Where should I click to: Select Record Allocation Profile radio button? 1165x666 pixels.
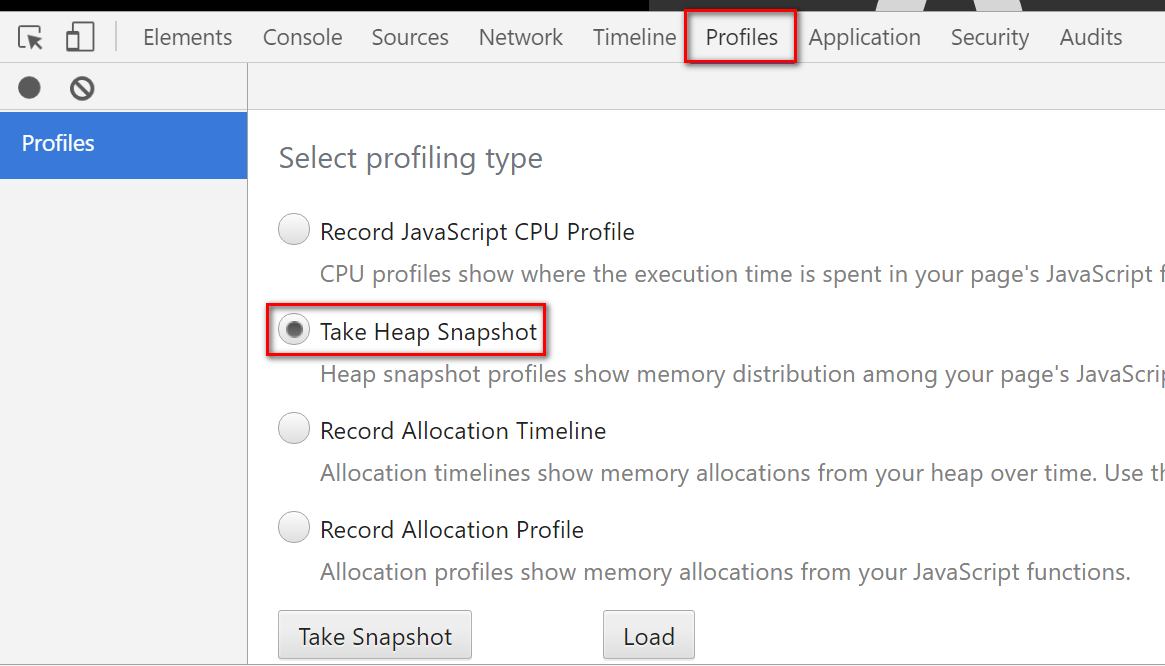pos(294,528)
